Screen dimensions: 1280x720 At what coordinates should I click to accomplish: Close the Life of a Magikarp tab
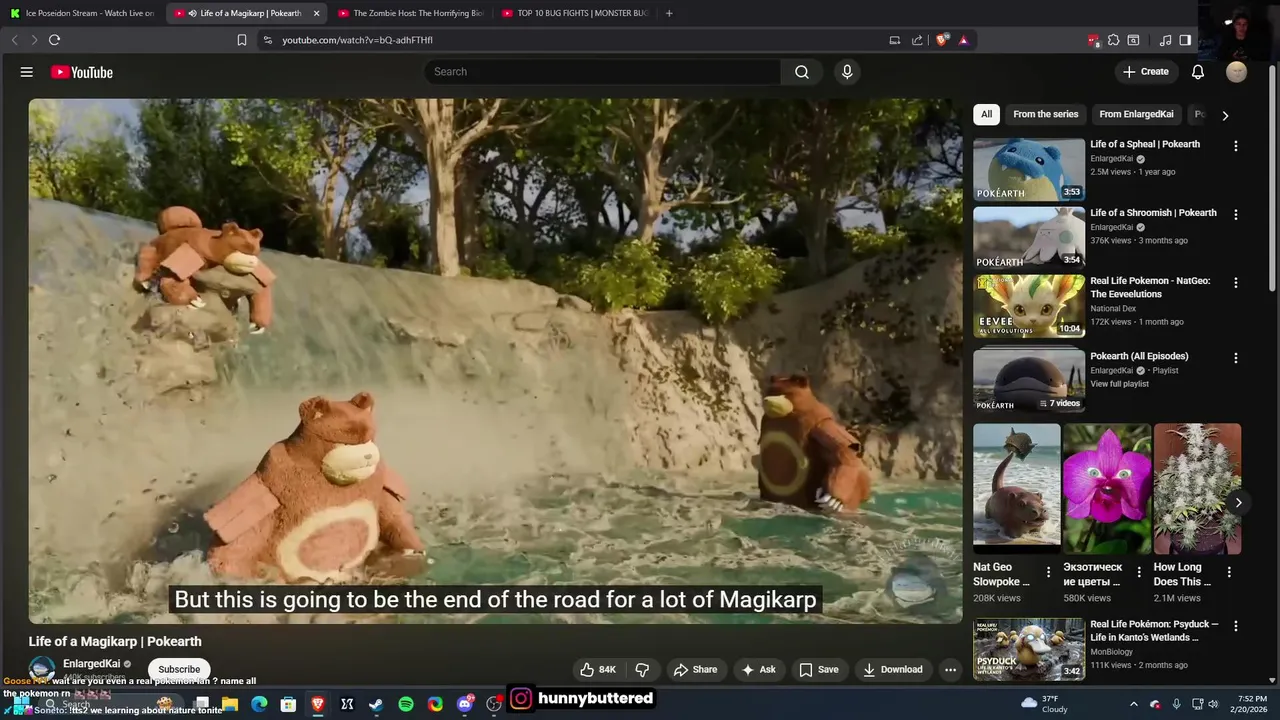coord(317,13)
